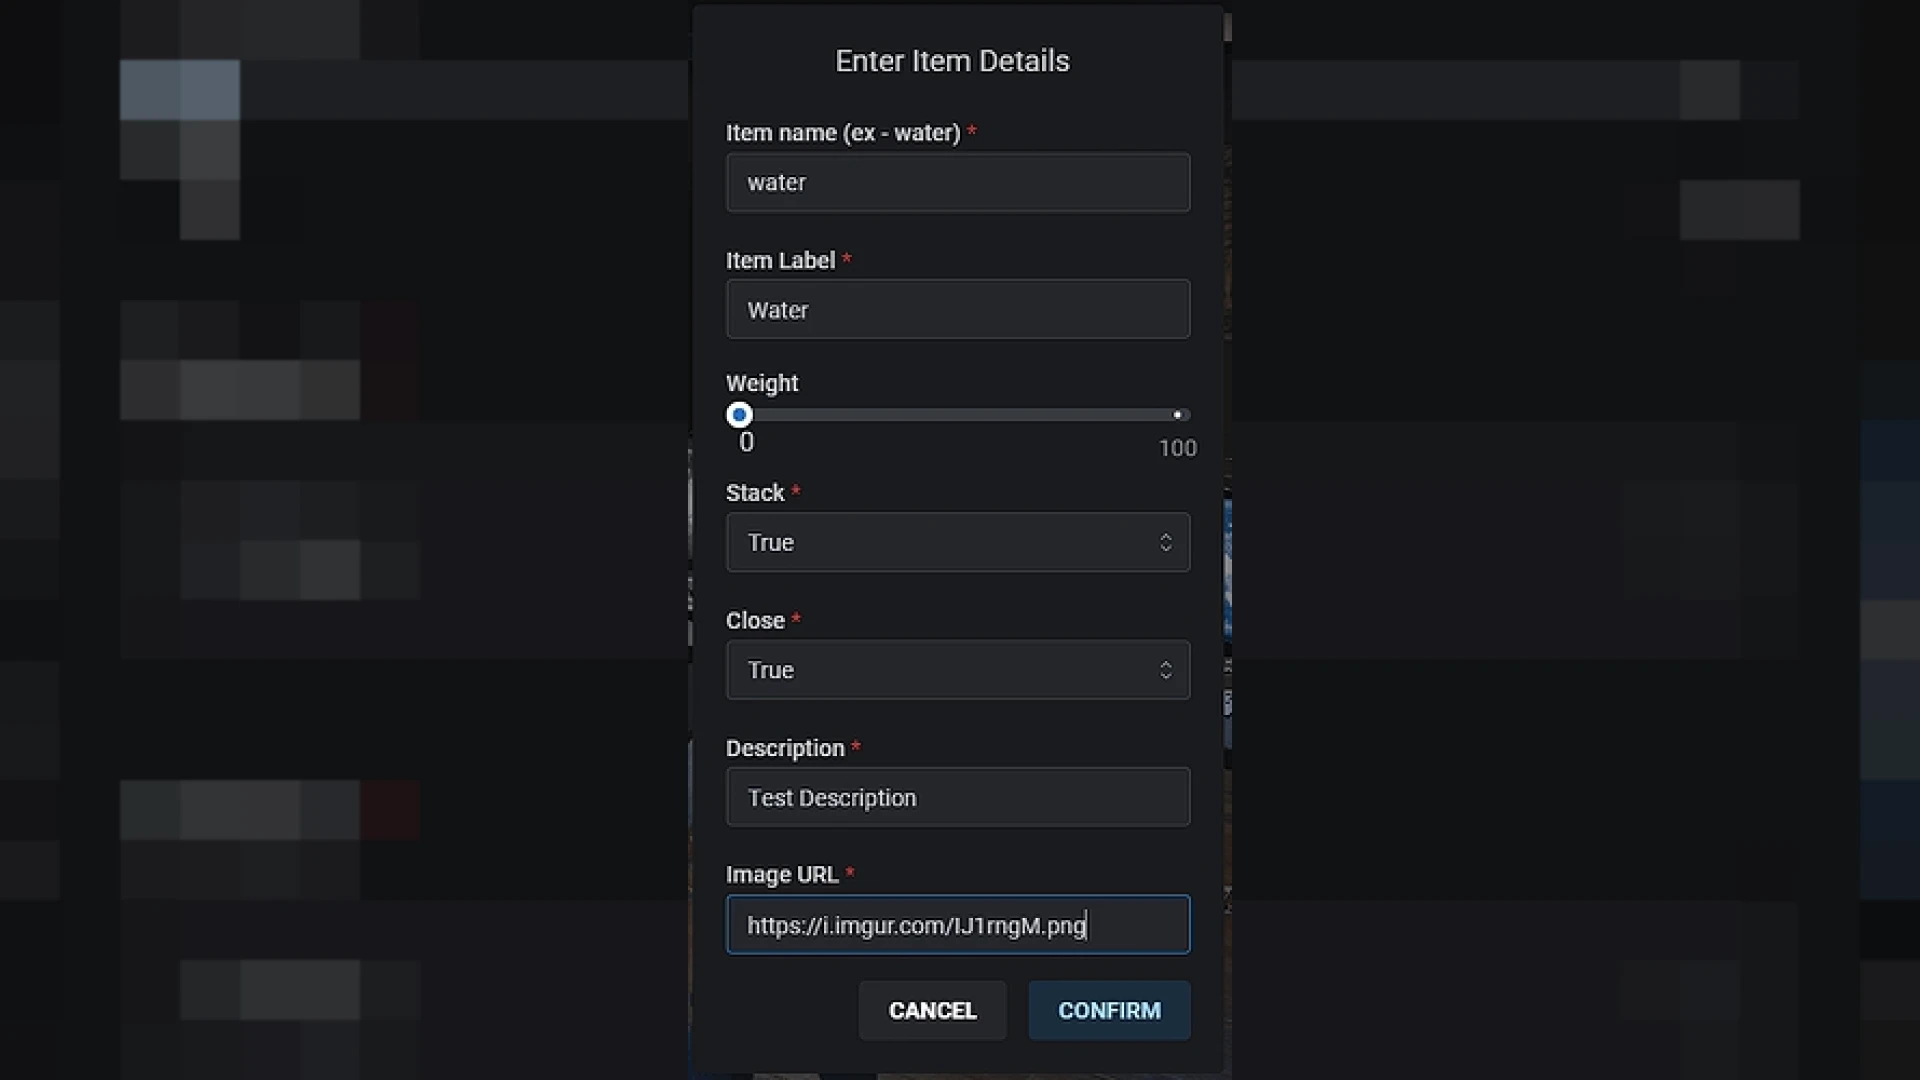Focus the Item Label field containing Water

958,309
